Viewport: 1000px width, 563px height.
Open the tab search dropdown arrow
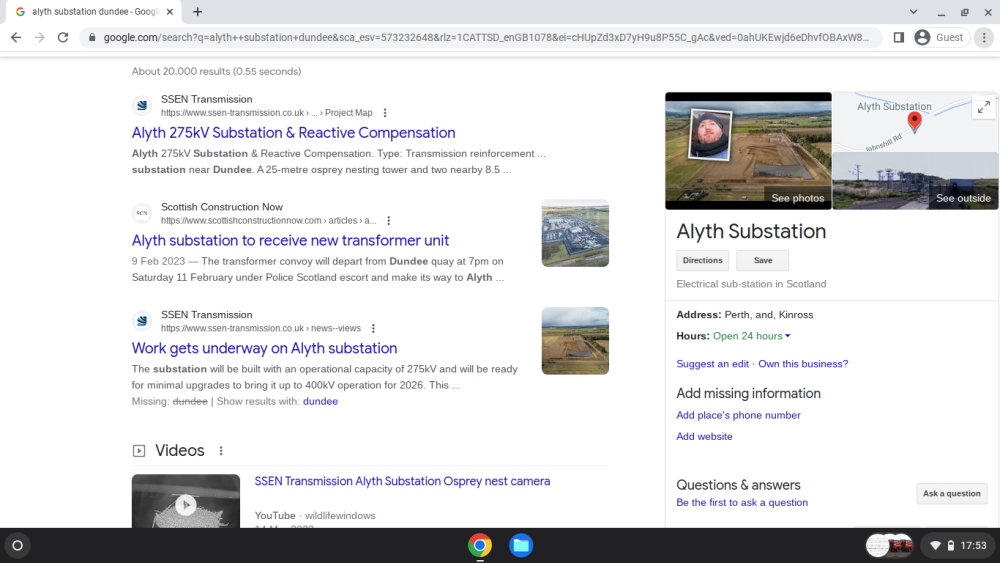pos(913,11)
